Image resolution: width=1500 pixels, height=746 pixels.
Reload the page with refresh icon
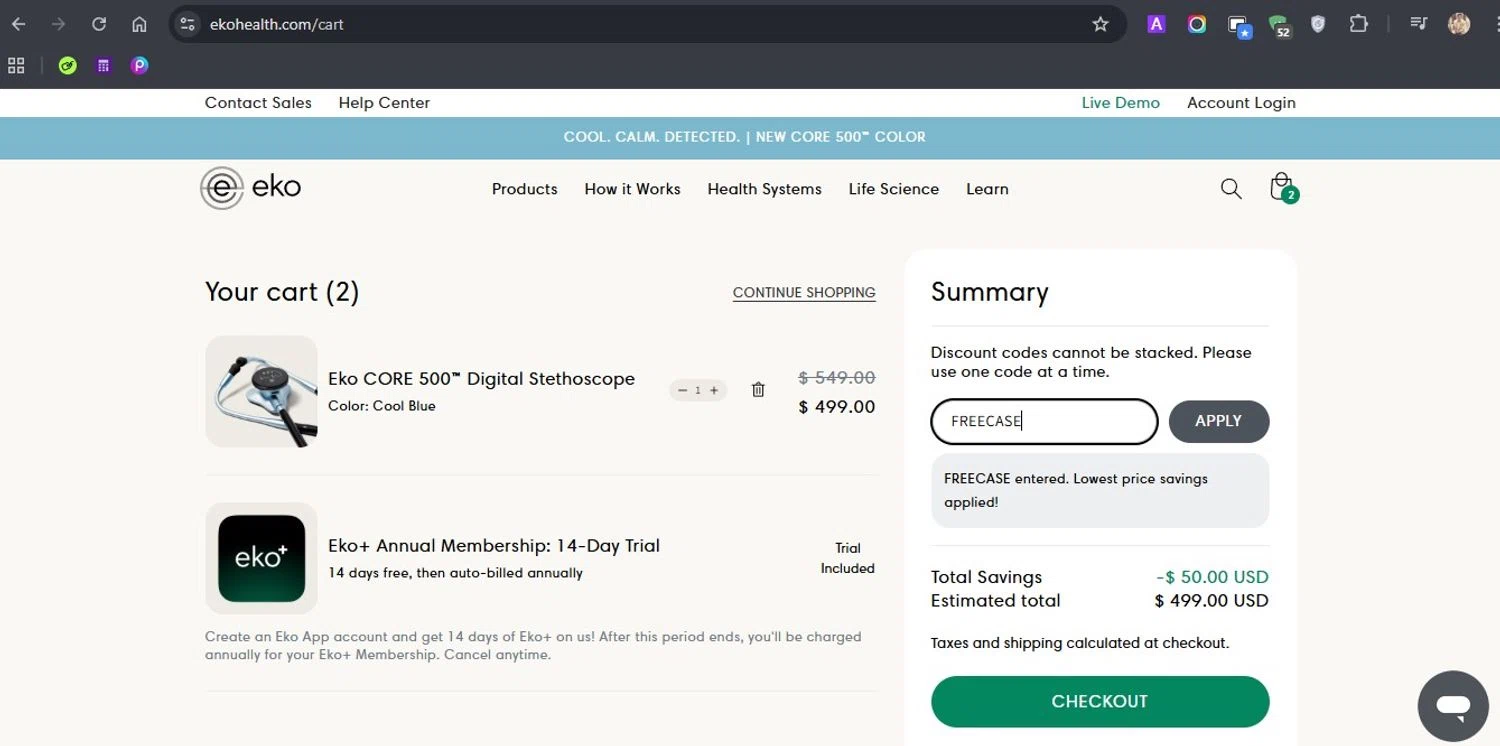click(99, 24)
